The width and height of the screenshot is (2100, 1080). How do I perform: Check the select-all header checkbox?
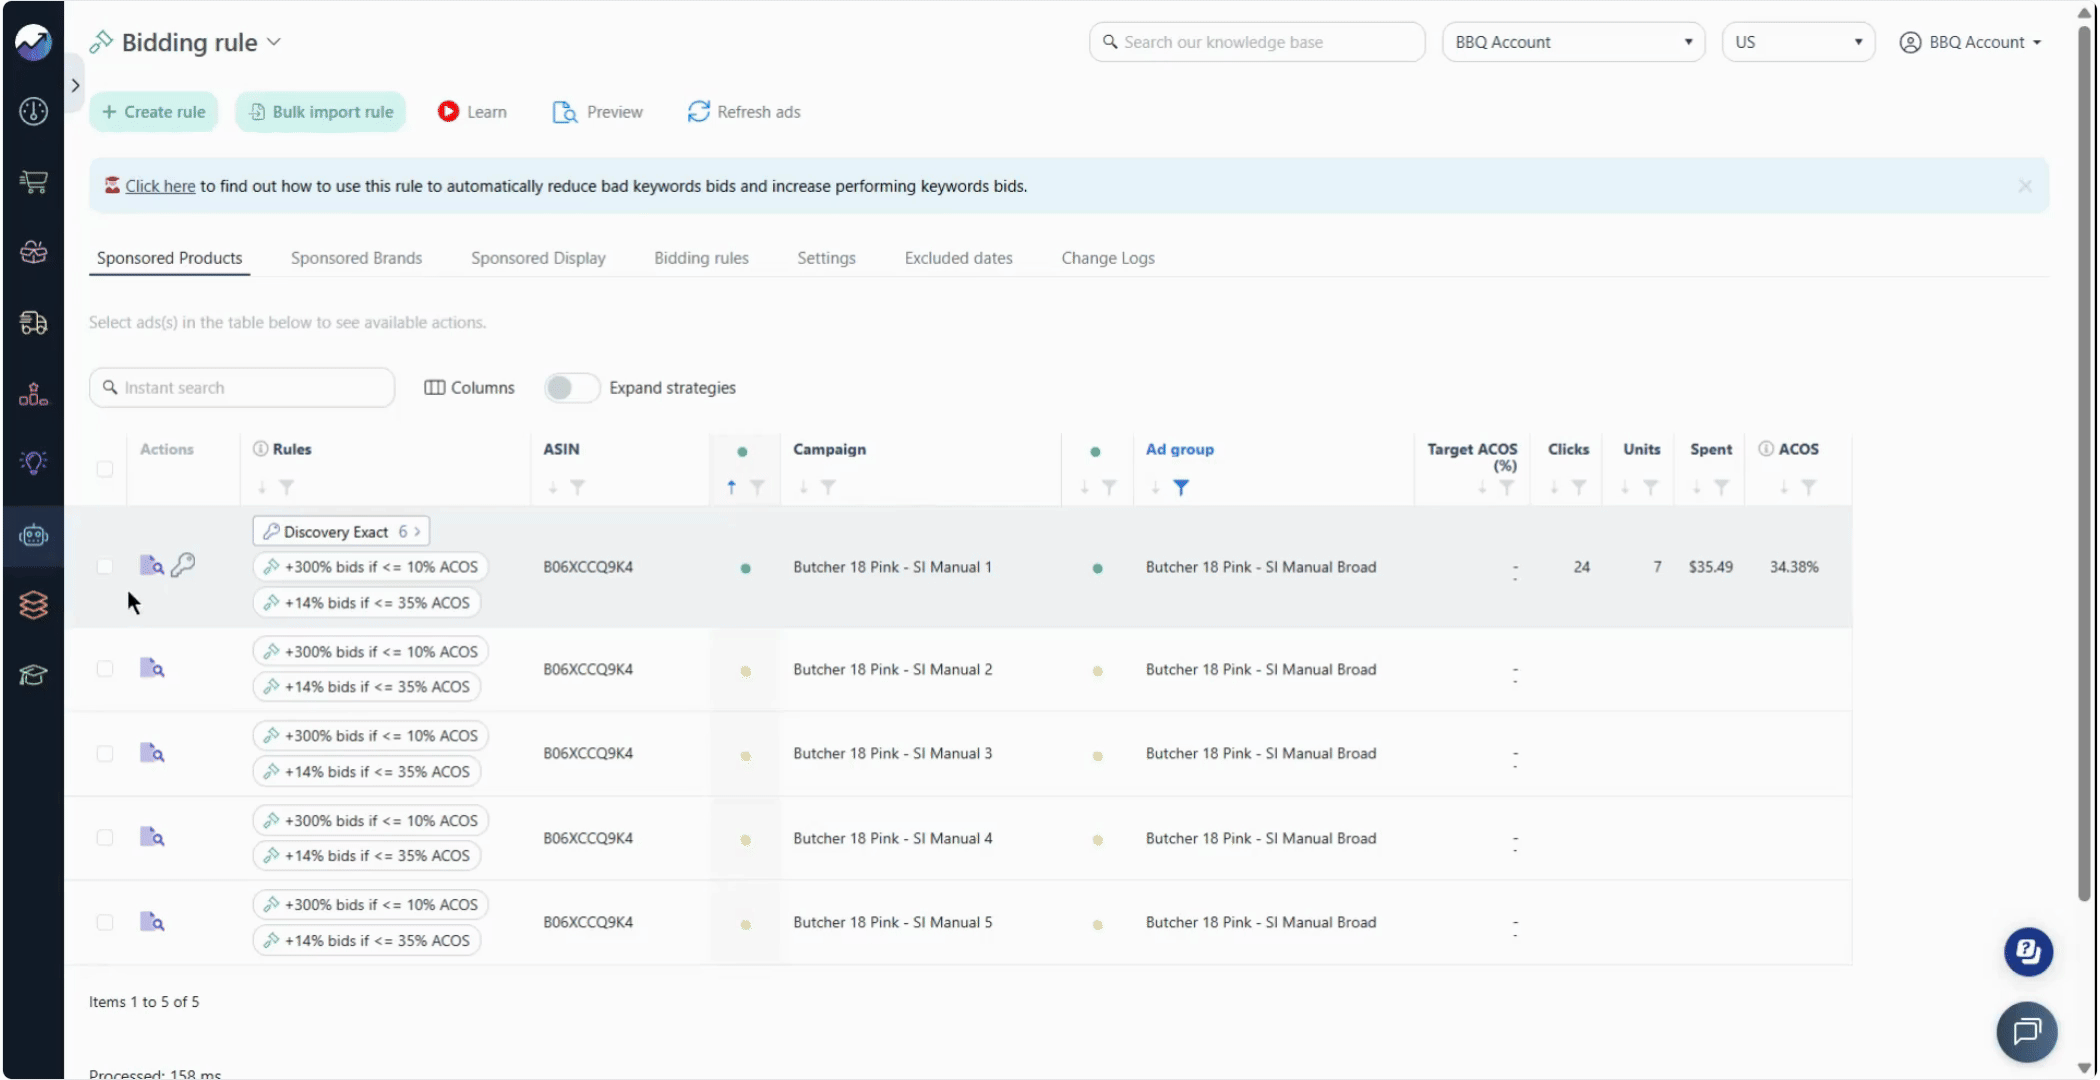[105, 468]
